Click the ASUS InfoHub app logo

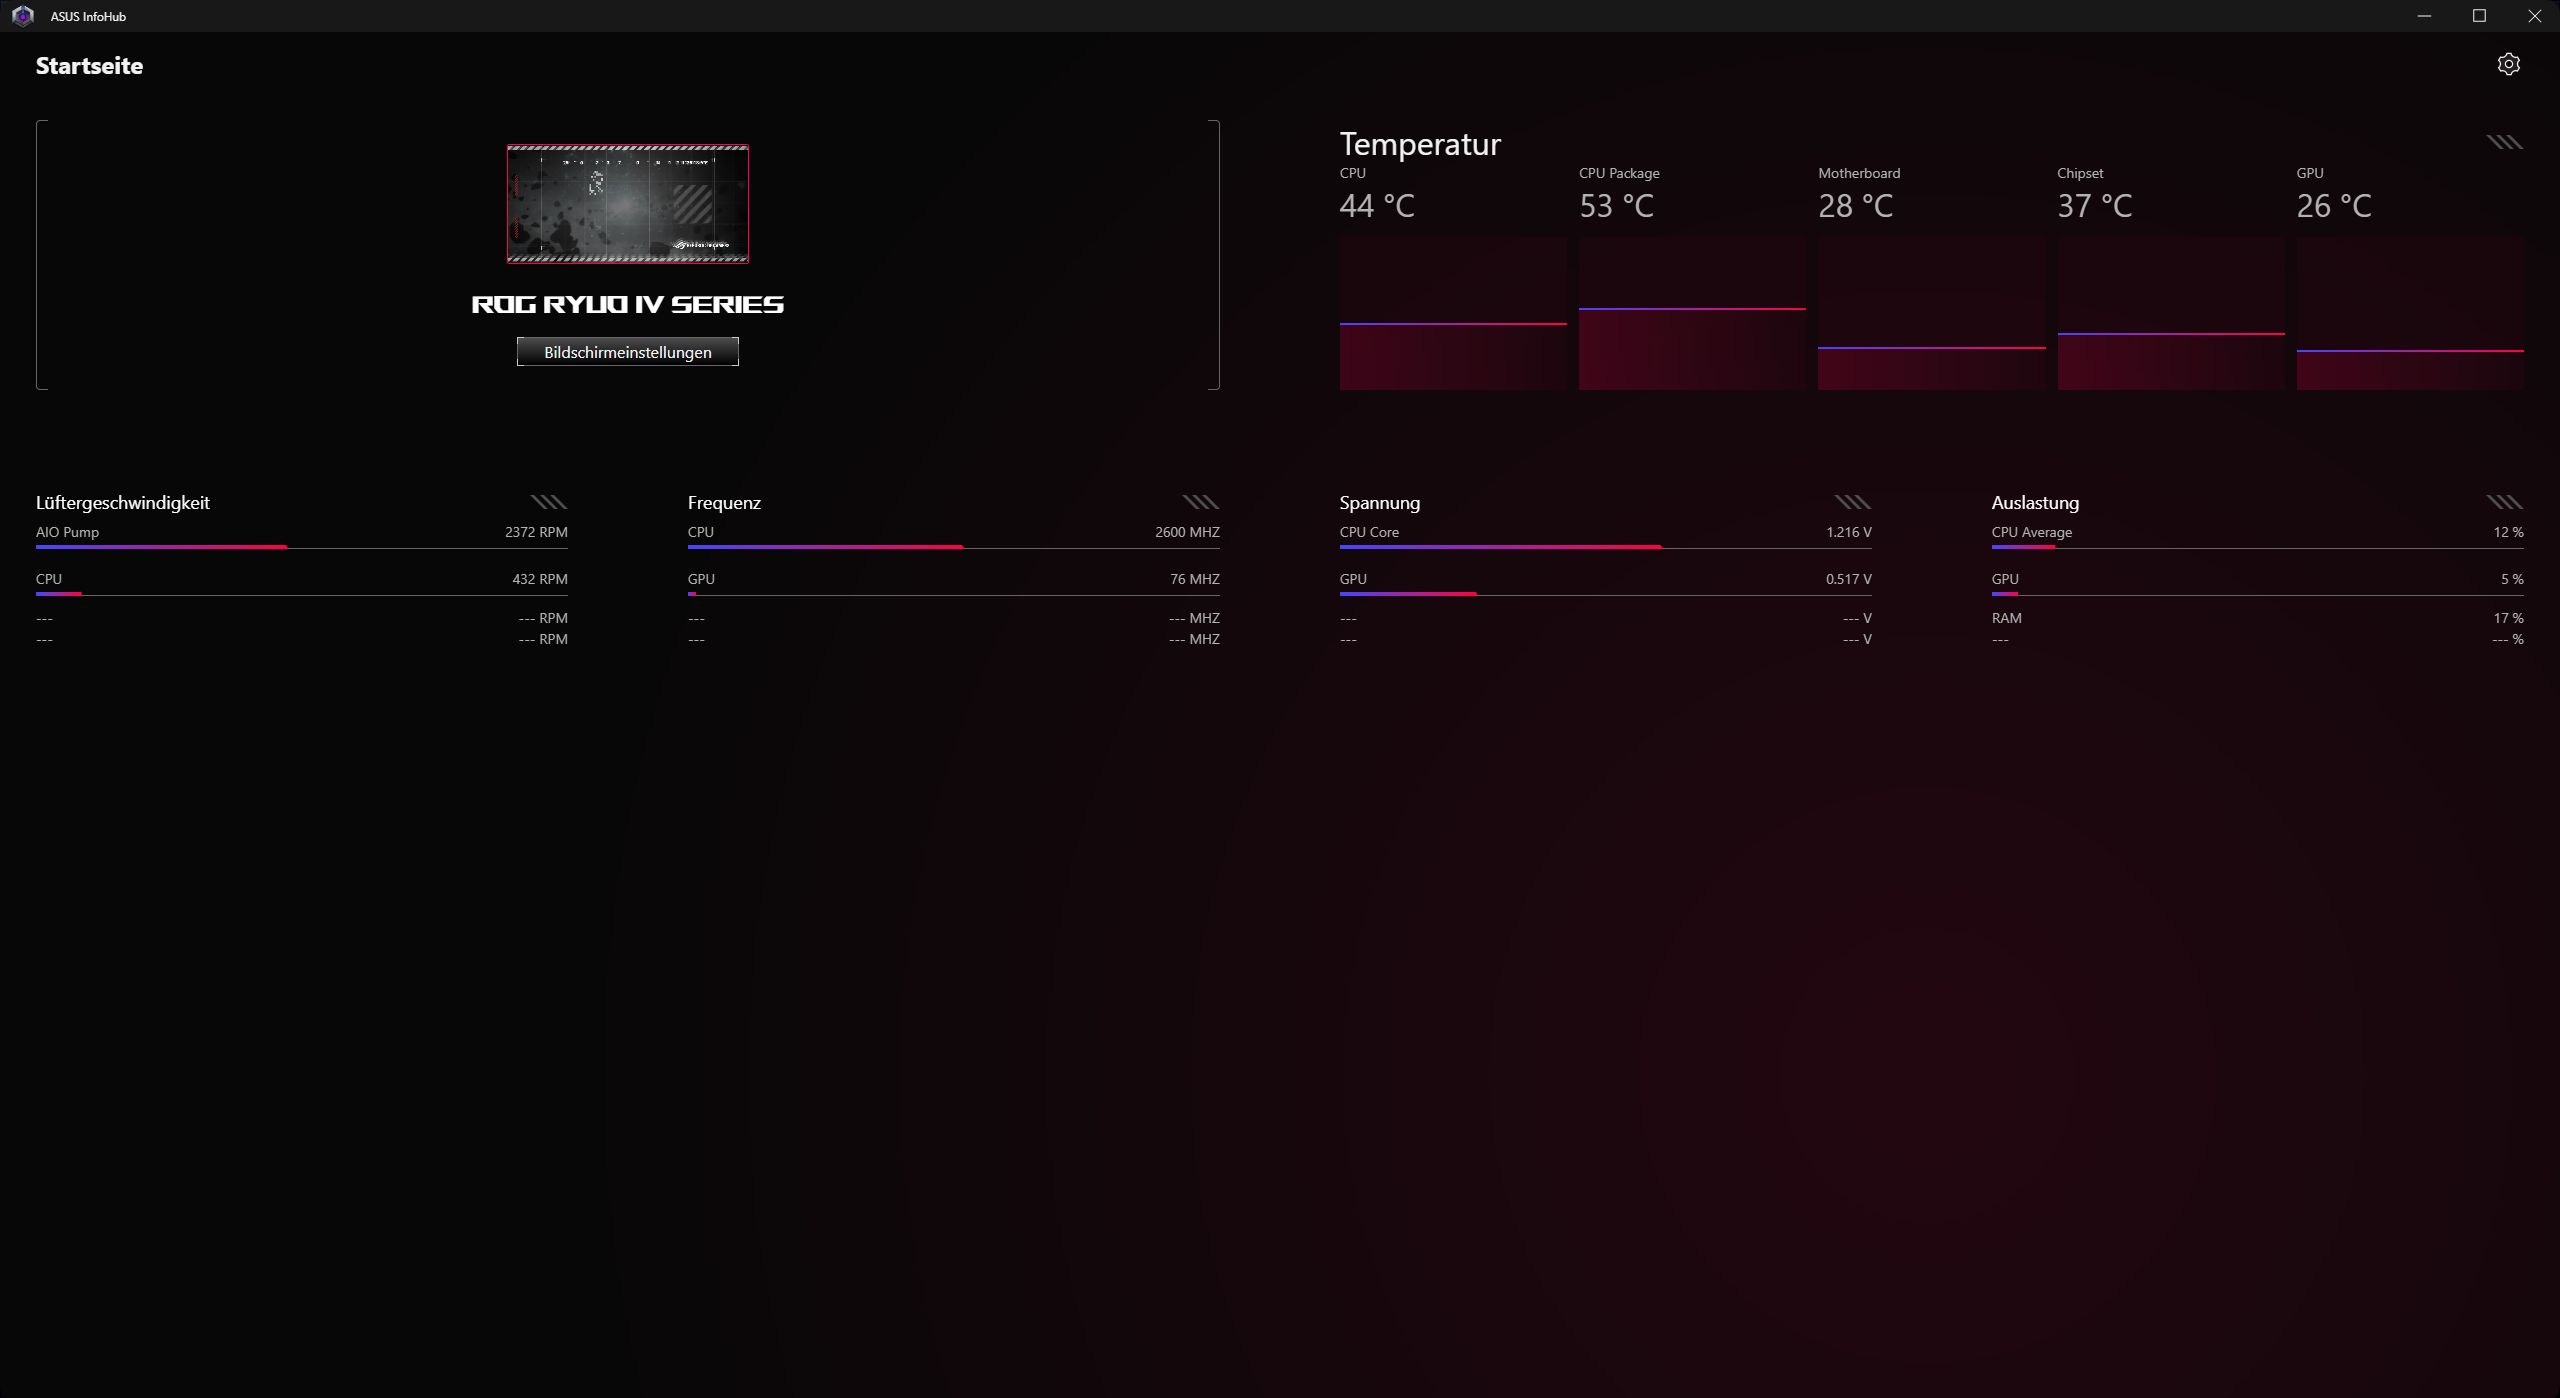pyautogui.click(x=22, y=16)
